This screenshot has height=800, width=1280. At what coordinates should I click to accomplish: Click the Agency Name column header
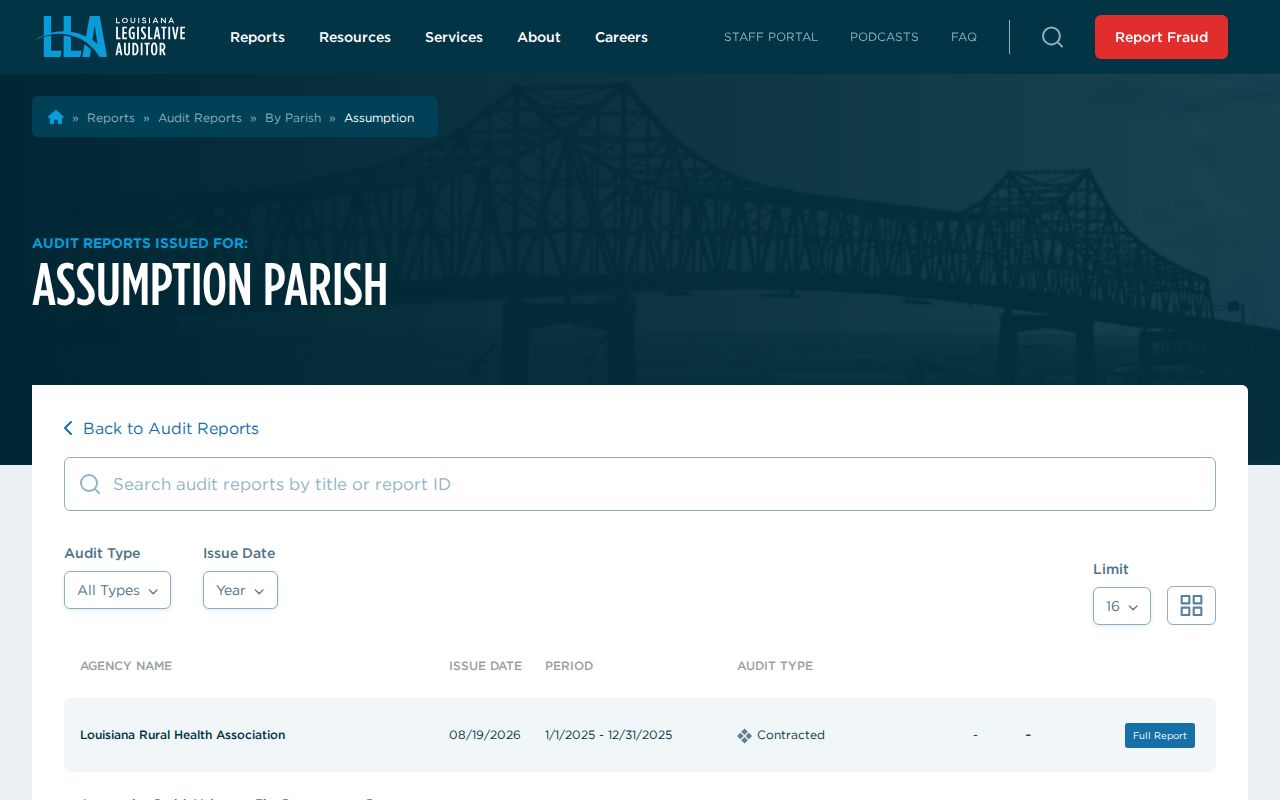tap(126, 666)
